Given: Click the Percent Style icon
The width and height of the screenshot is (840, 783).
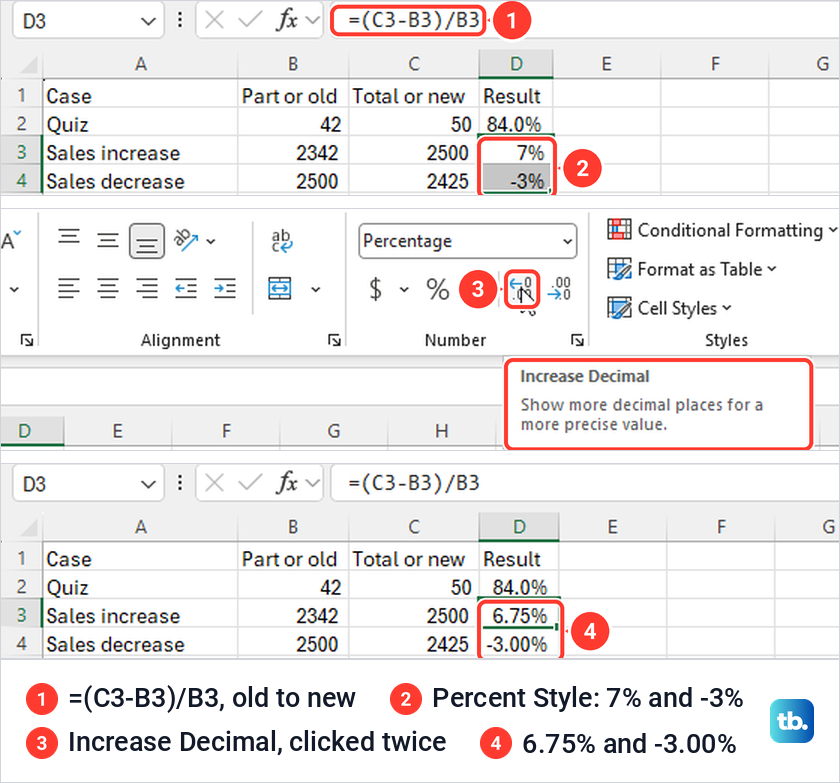Looking at the screenshot, I should pos(438,289).
